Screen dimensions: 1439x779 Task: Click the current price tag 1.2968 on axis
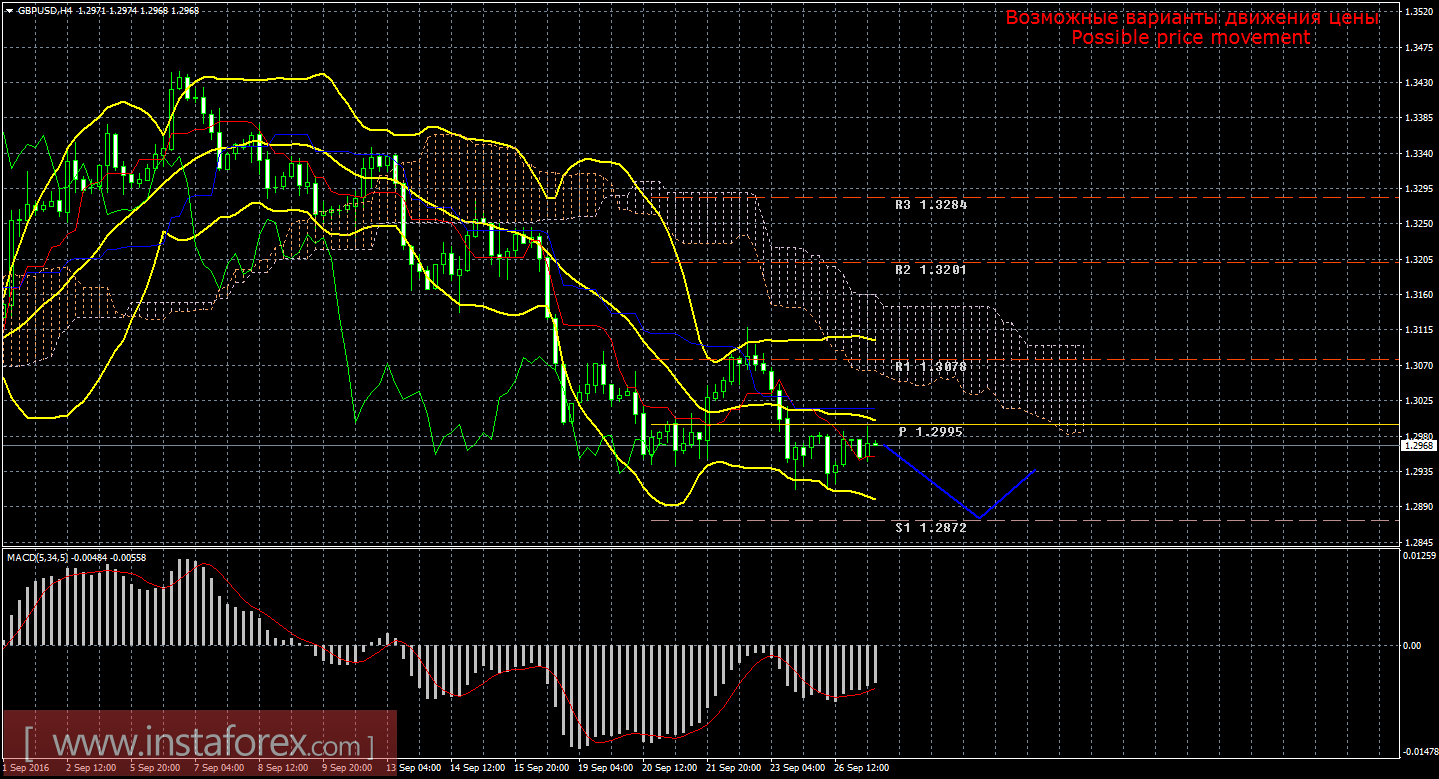1417,445
